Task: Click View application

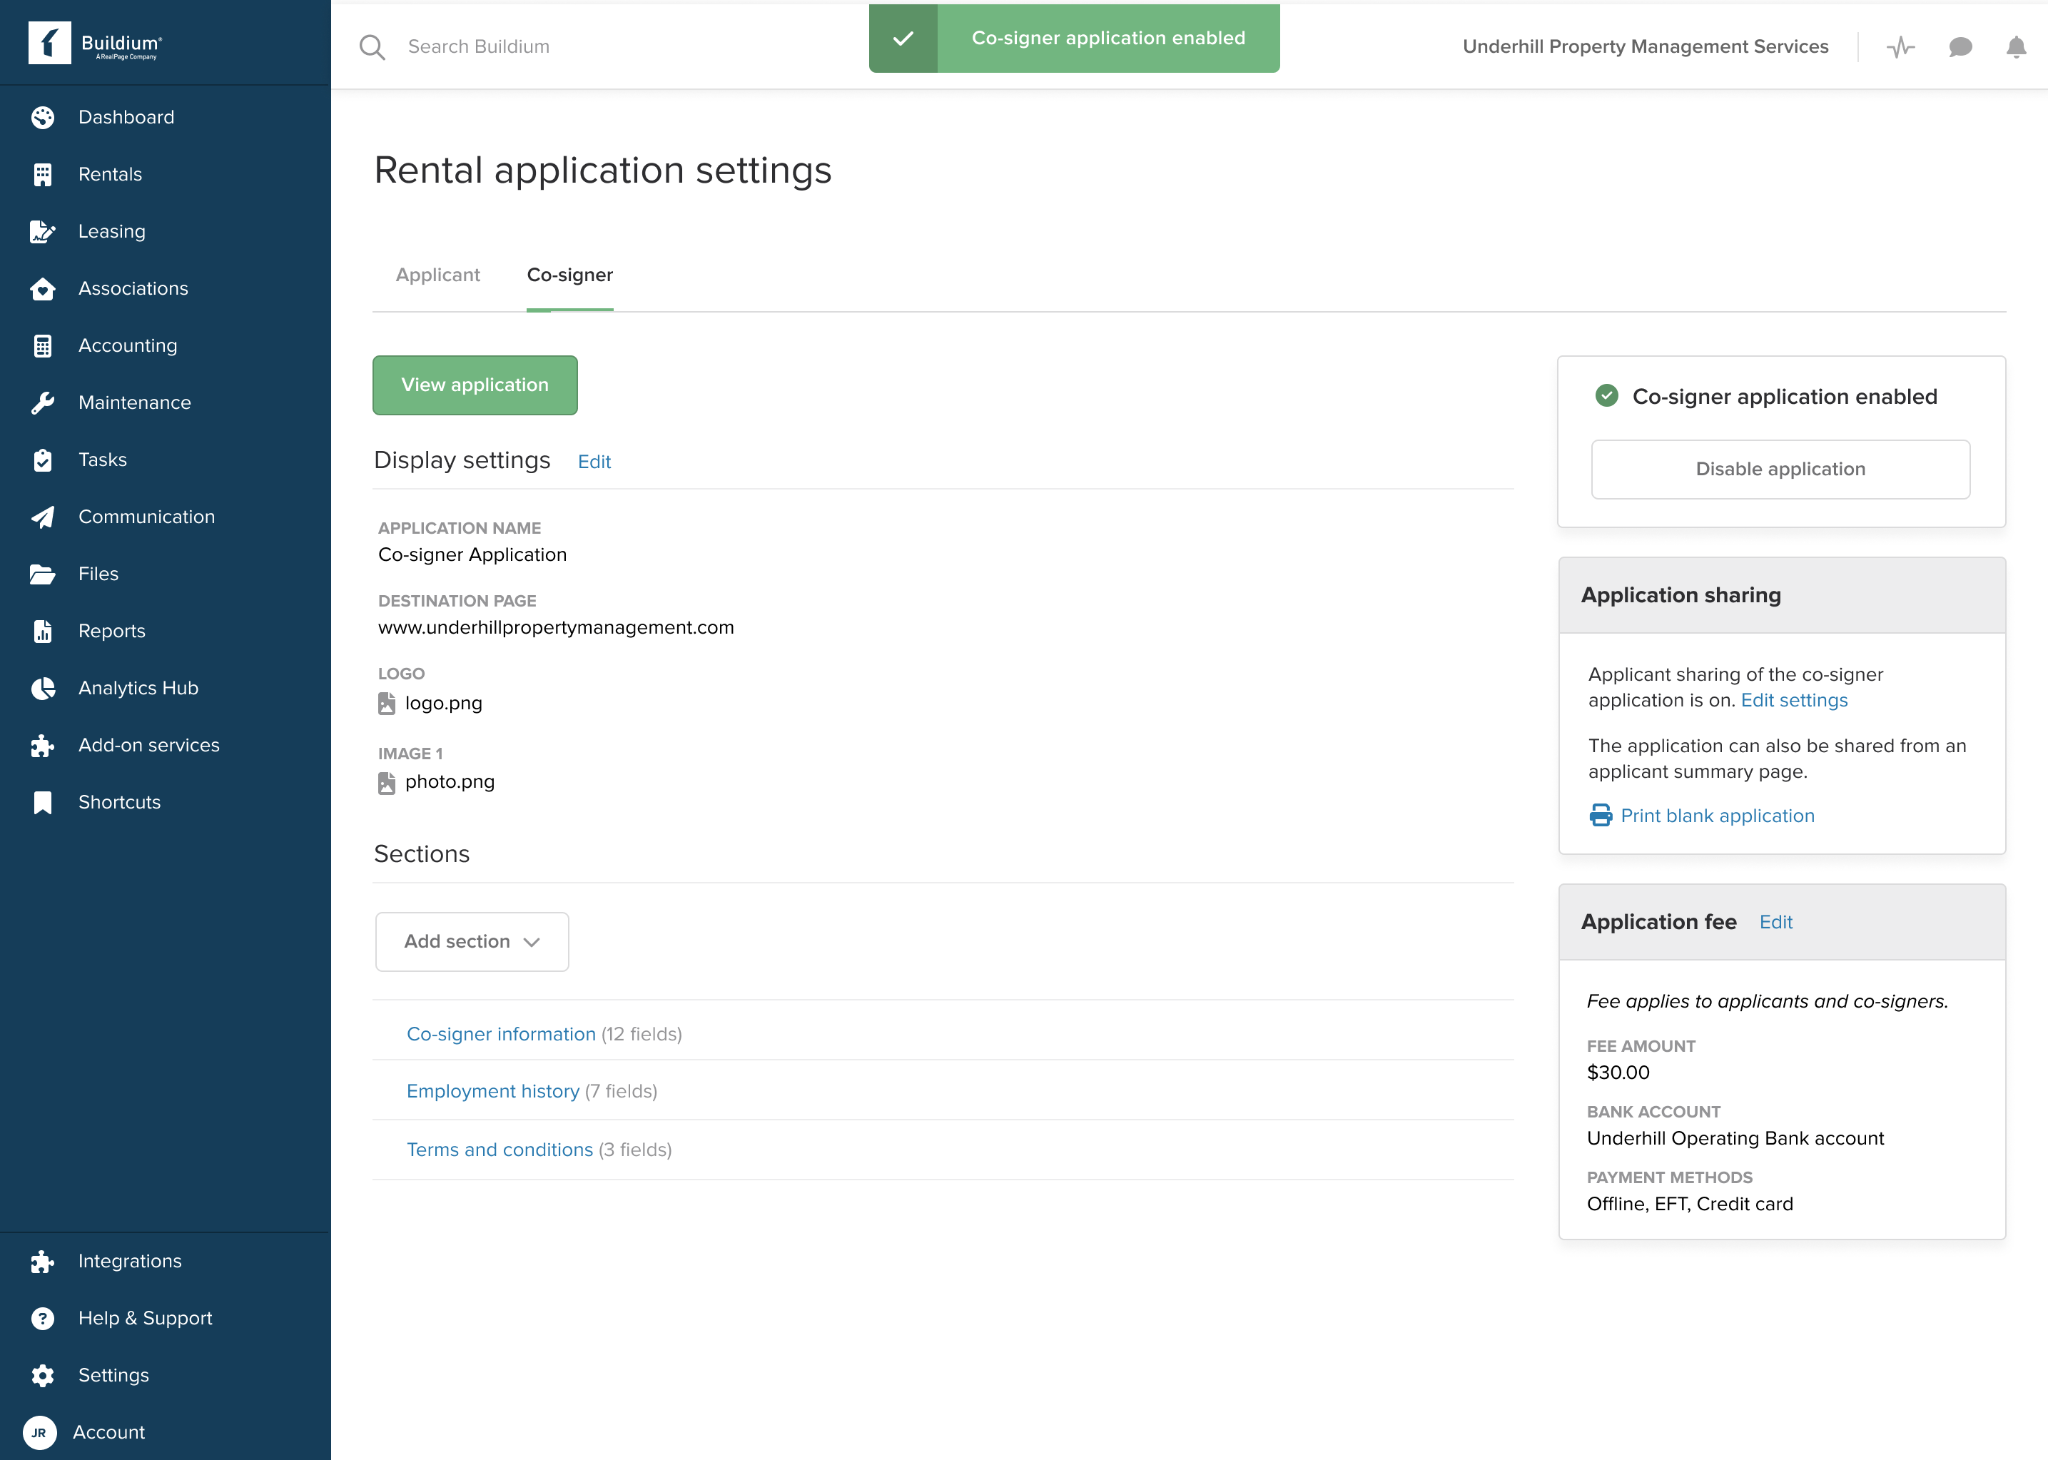Action: (474, 384)
